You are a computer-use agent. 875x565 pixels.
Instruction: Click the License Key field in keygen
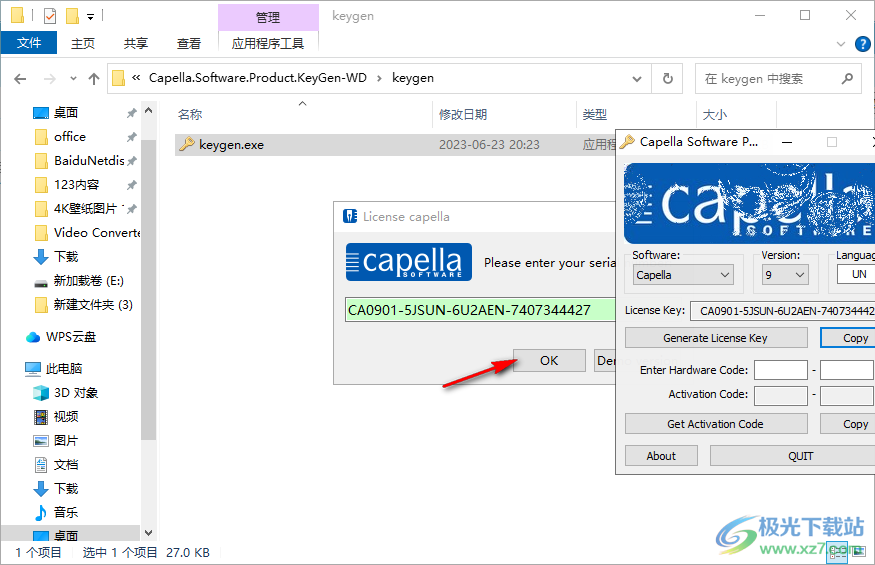782,311
